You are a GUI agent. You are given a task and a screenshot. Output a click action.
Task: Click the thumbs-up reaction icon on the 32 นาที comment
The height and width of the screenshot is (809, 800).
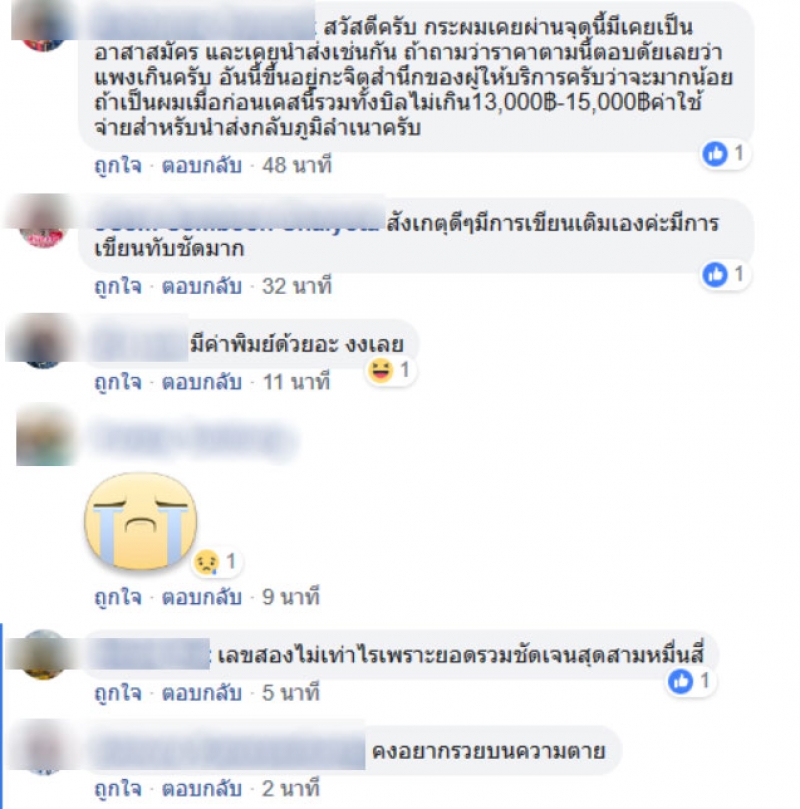[x=715, y=274]
